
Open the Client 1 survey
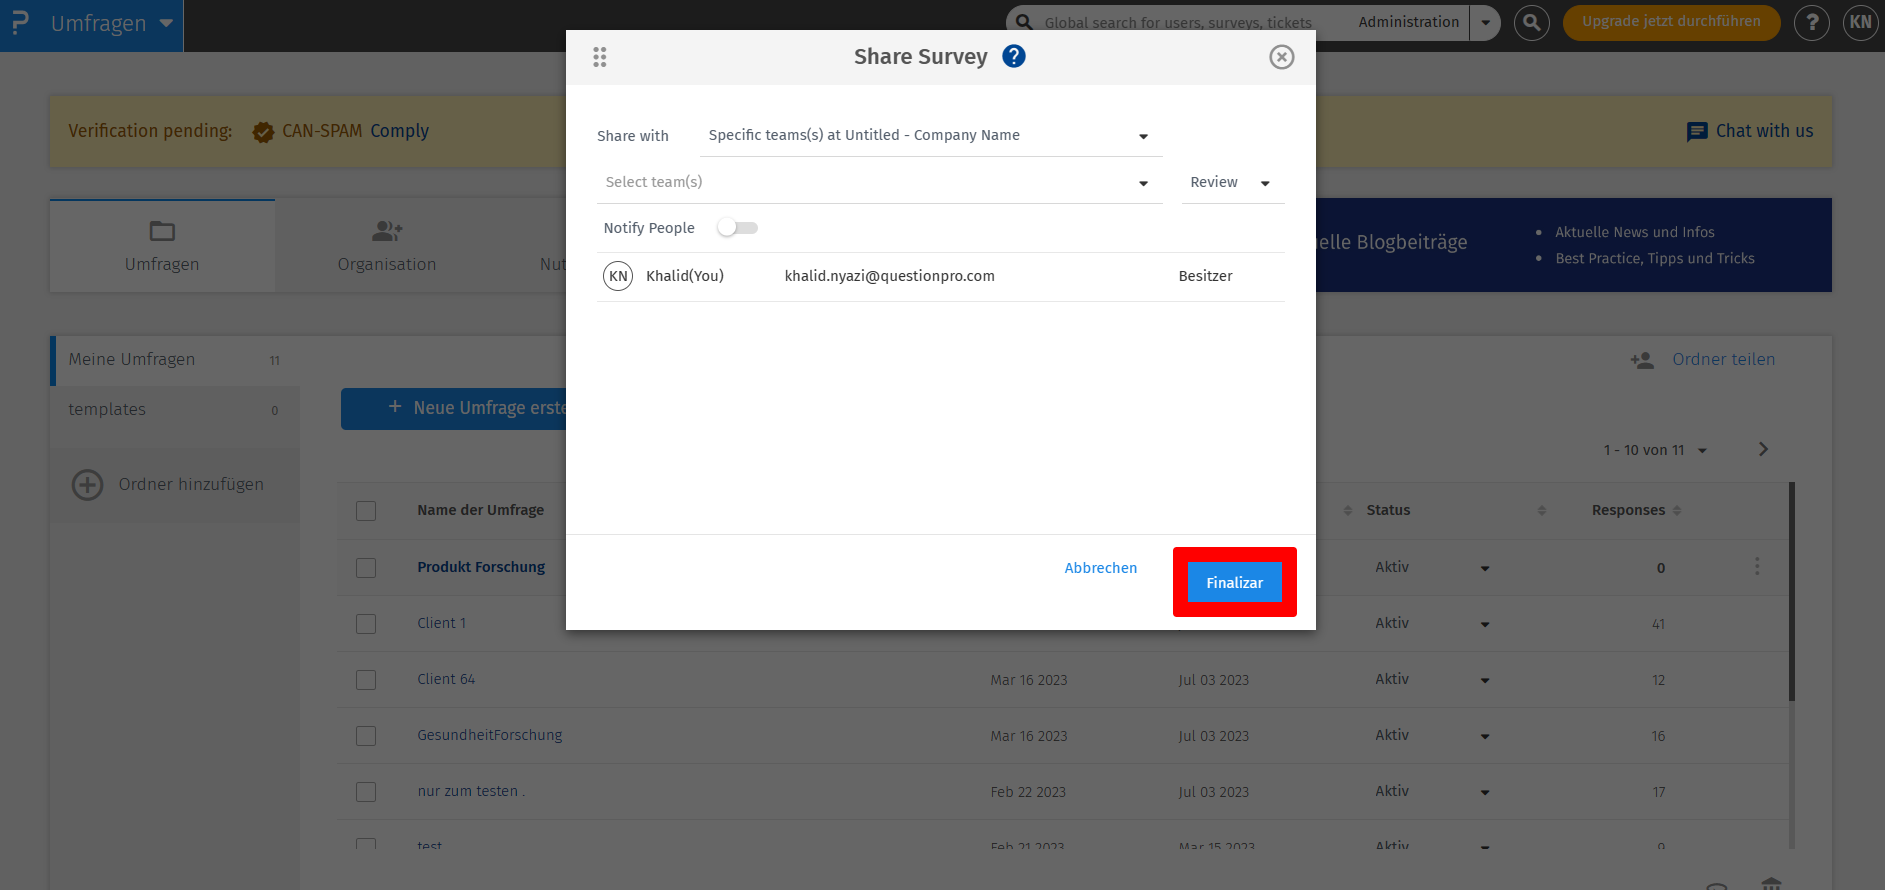tap(441, 623)
